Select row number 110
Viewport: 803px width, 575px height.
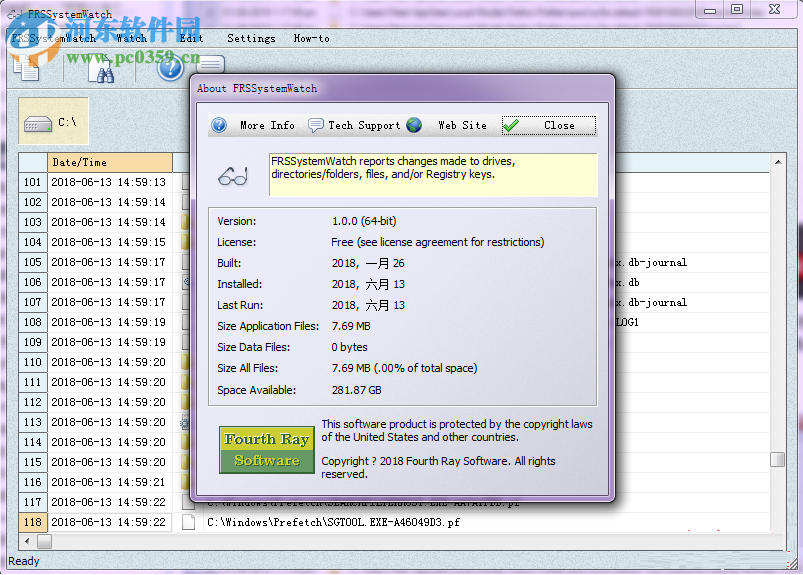pyautogui.click(x=33, y=362)
